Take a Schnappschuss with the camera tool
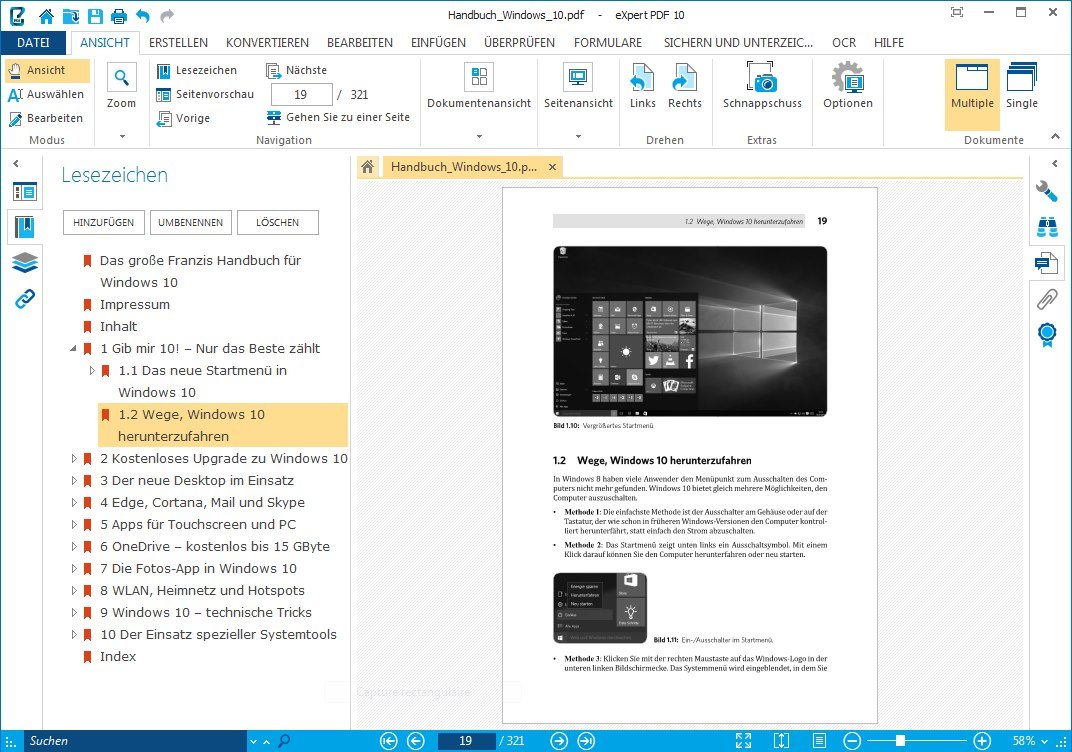The height and width of the screenshot is (752, 1072). coord(762,86)
